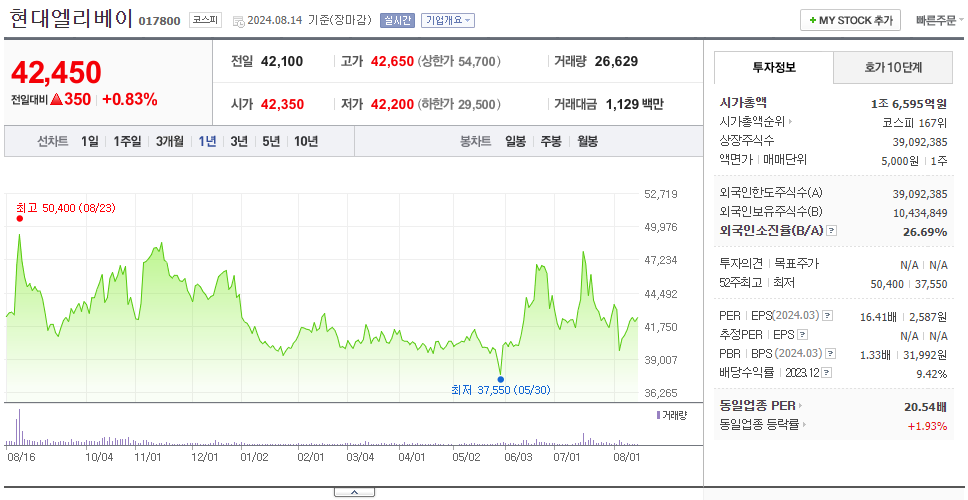
Task: Click the 시가총액순위 link
Action: (753, 122)
